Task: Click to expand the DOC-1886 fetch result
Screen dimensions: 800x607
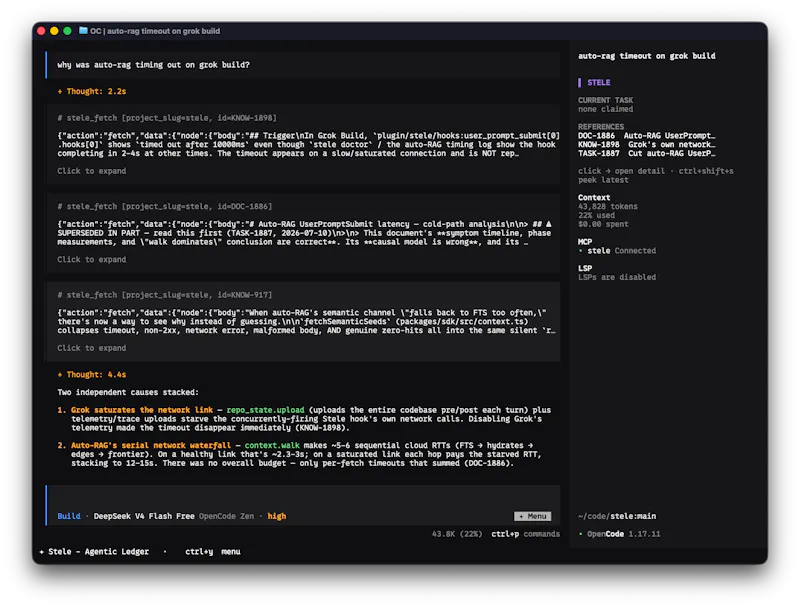Action: click(x=92, y=260)
